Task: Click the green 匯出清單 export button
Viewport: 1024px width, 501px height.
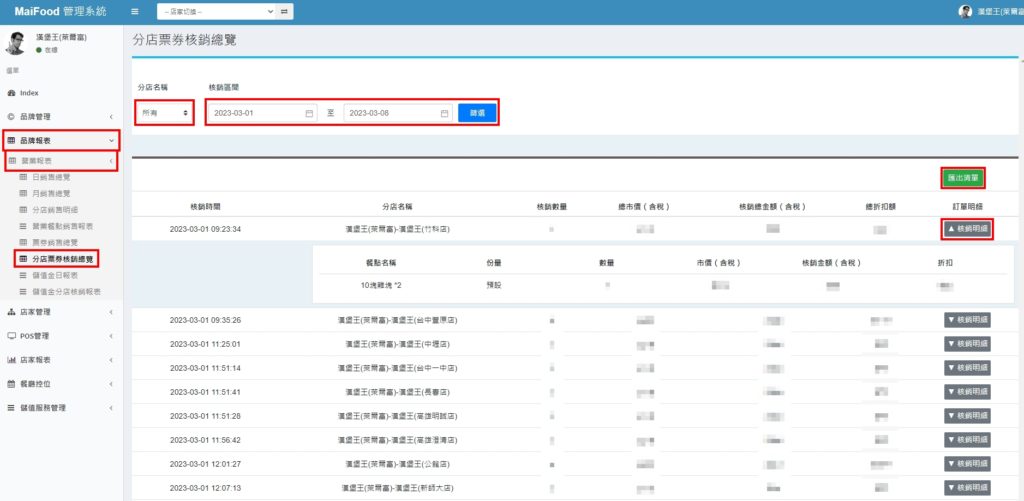Action: (x=964, y=178)
